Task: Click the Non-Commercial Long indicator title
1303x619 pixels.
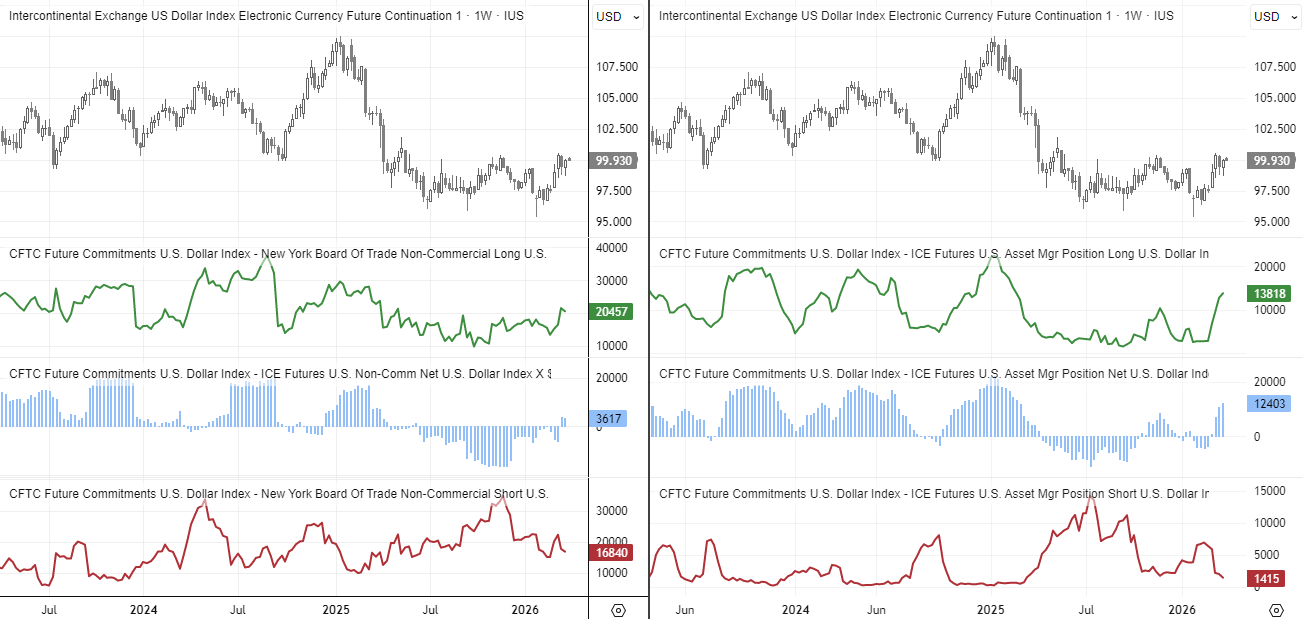Action: pyautogui.click(x=278, y=254)
